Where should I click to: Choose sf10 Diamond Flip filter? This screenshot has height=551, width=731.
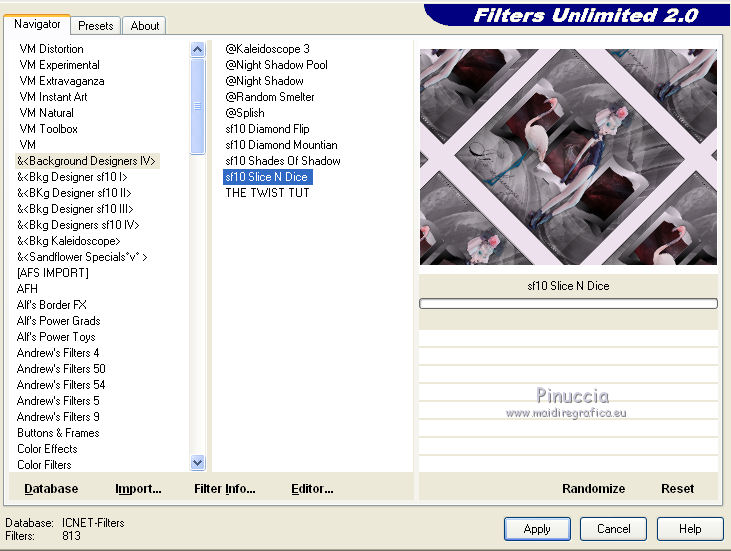[267, 129]
